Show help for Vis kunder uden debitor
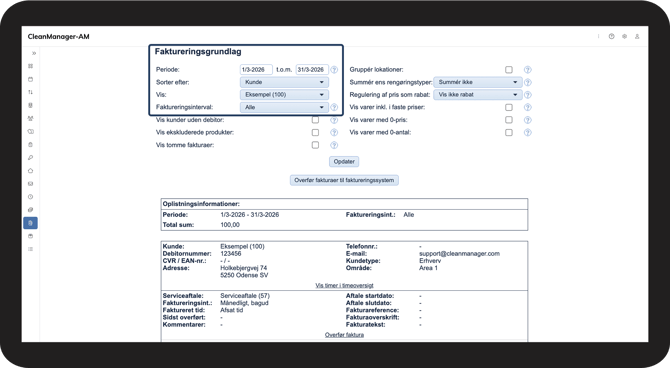Viewport: 670px width, 368px height. tap(334, 120)
